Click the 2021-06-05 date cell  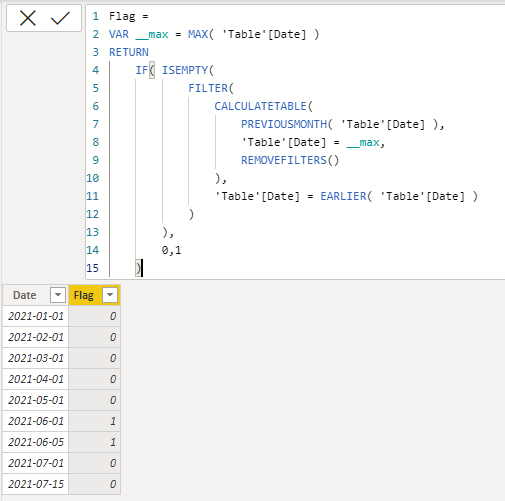[x=35, y=442]
